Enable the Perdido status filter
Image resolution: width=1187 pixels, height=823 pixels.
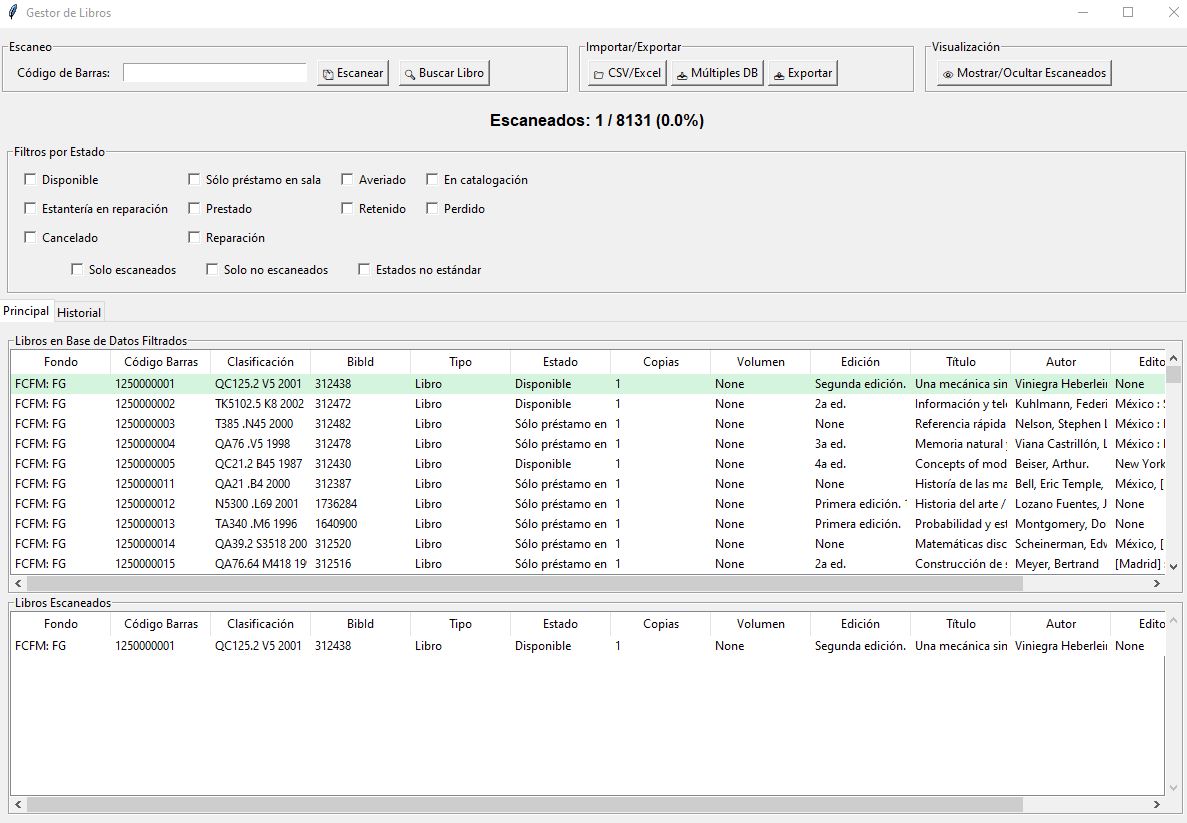432,209
